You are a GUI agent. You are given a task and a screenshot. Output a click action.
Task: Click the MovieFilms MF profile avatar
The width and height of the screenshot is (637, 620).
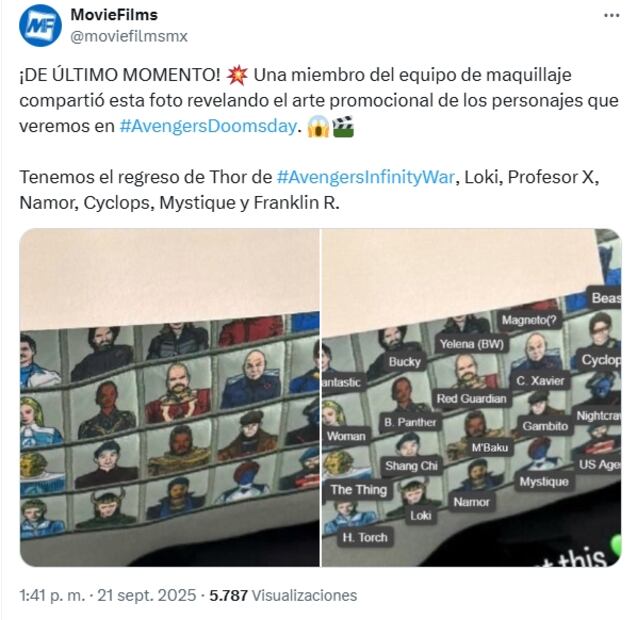(40, 25)
